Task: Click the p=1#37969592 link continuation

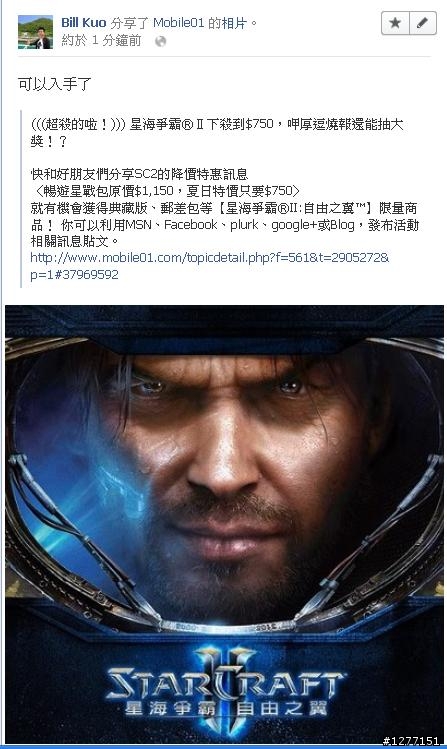Action: pos(74,275)
